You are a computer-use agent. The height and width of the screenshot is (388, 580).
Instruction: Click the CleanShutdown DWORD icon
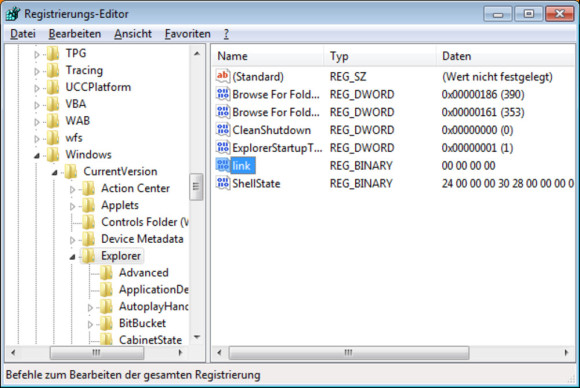223,130
